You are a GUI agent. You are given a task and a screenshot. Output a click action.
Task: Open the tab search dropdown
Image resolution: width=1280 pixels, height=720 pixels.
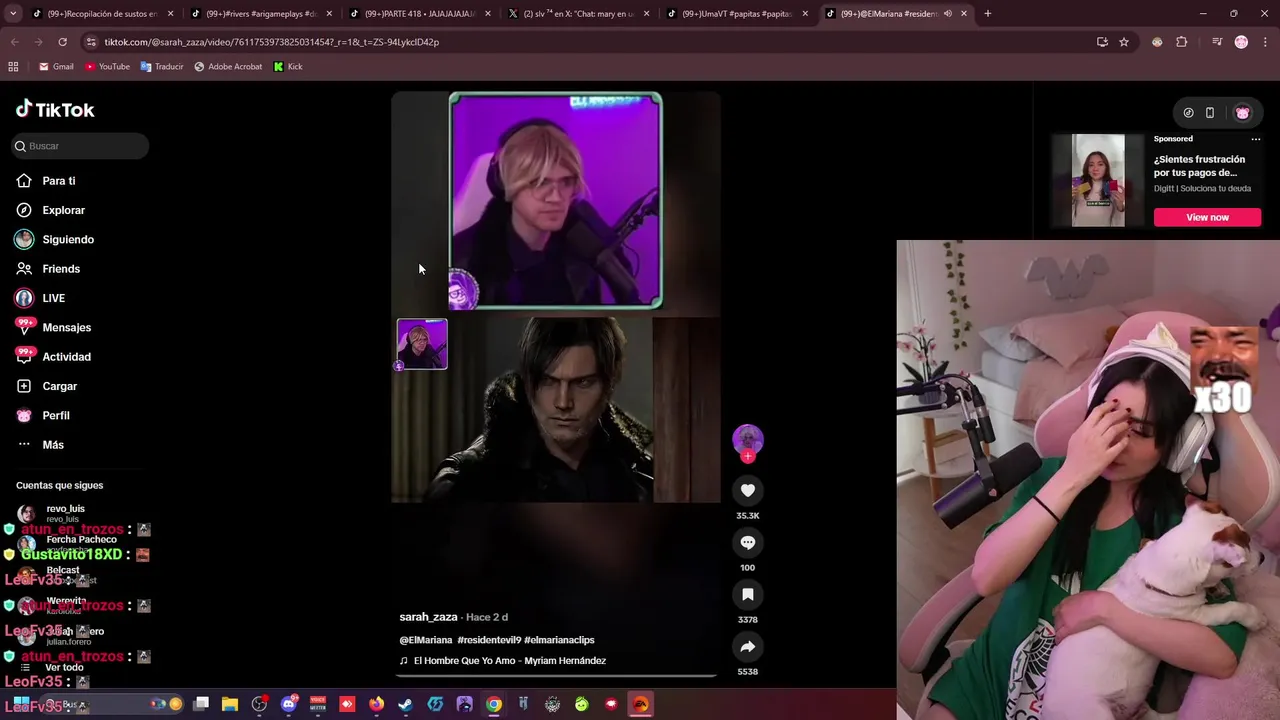13,14
